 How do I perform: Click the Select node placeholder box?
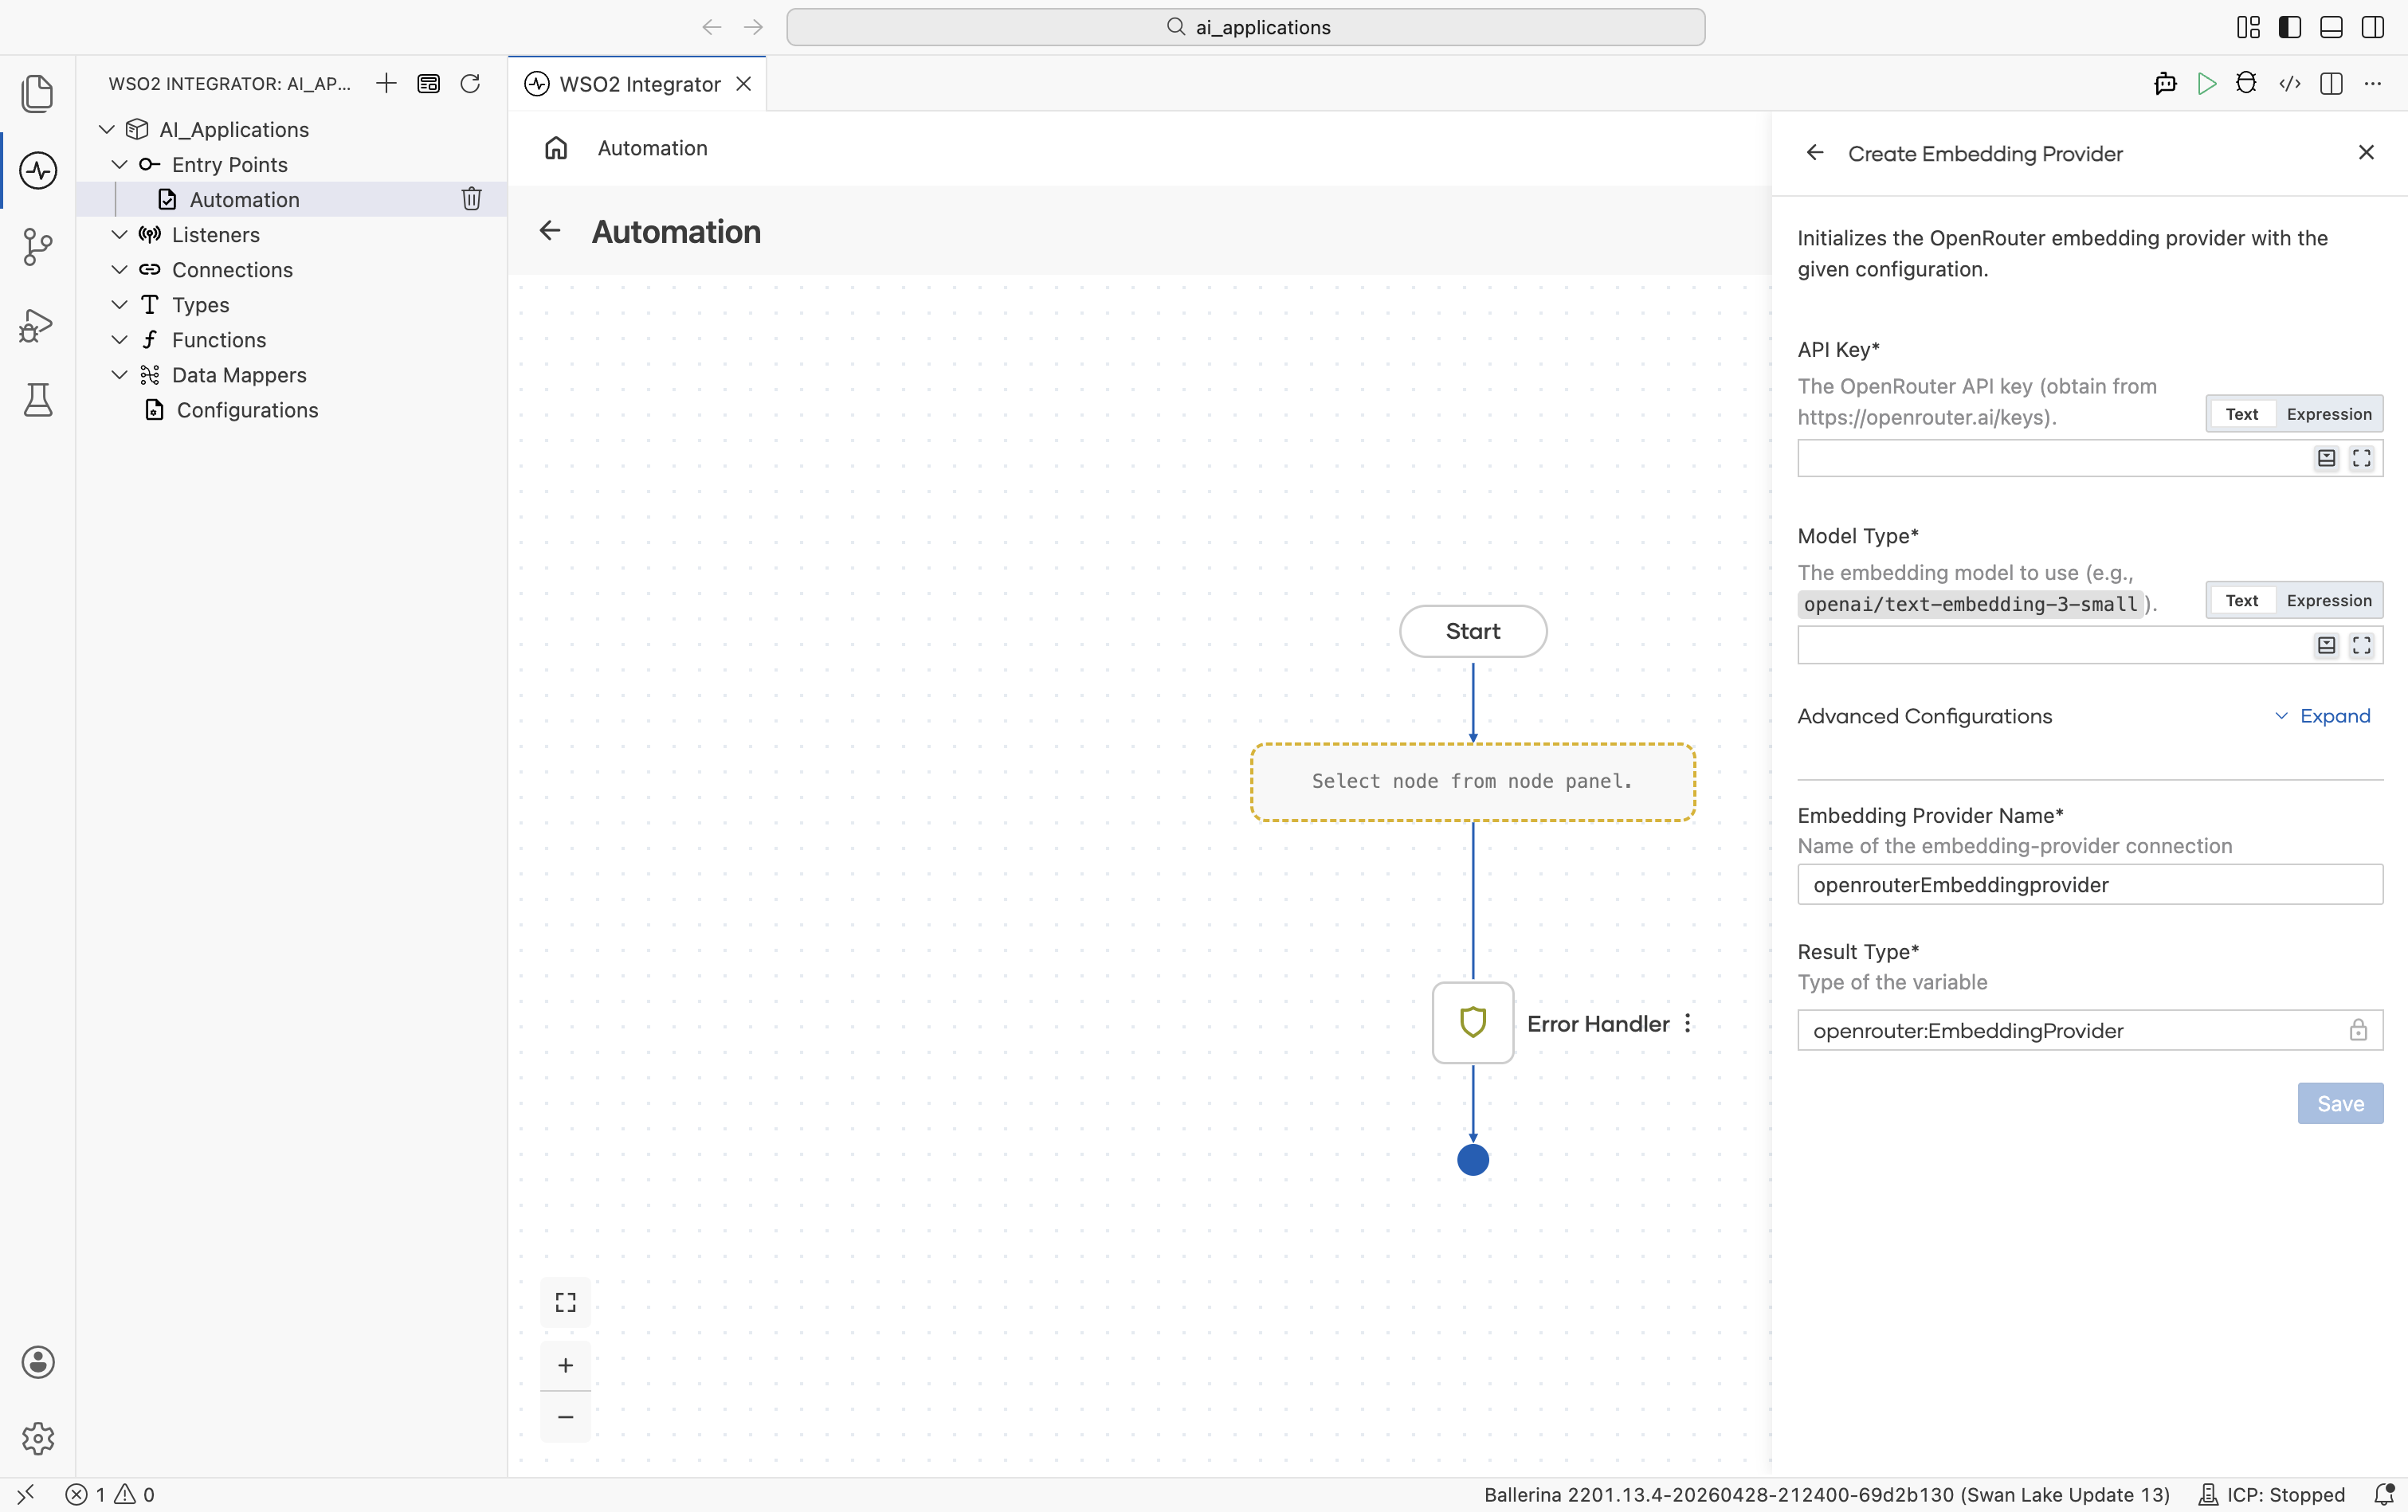(1473, 782)
